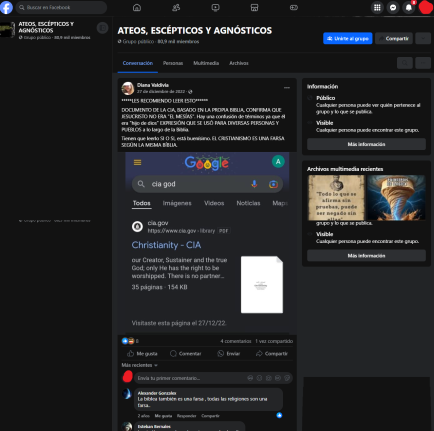434x431 pixels.
Task: Open the Marketplace icon
Action: tap(254, 7)
